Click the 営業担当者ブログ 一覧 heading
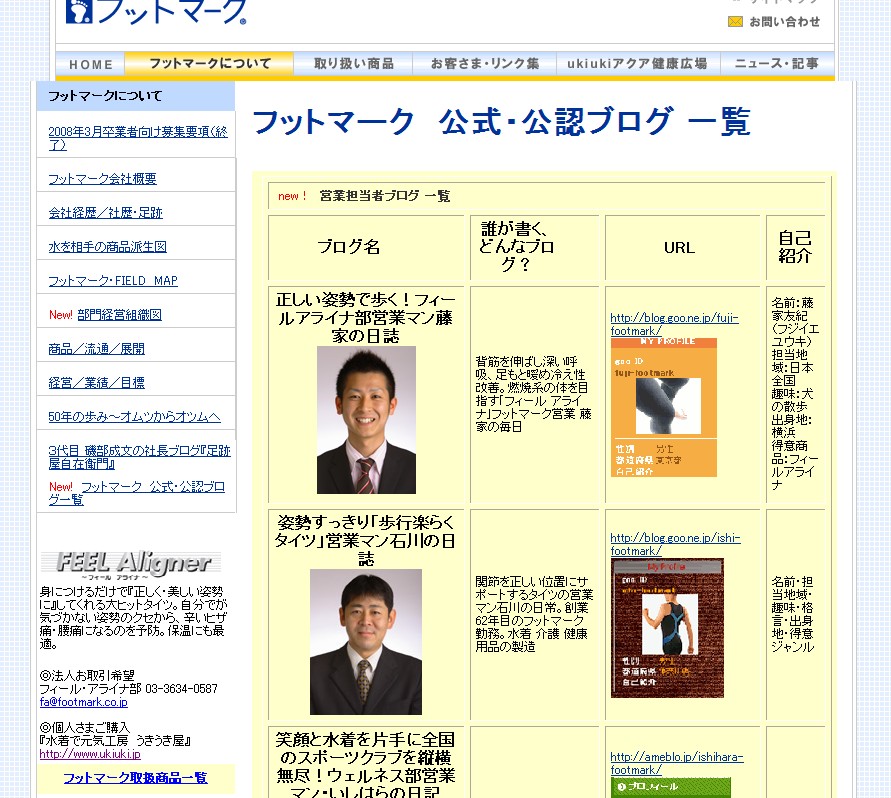This screenshot has height=798, width=891. (x=385, y=196)
